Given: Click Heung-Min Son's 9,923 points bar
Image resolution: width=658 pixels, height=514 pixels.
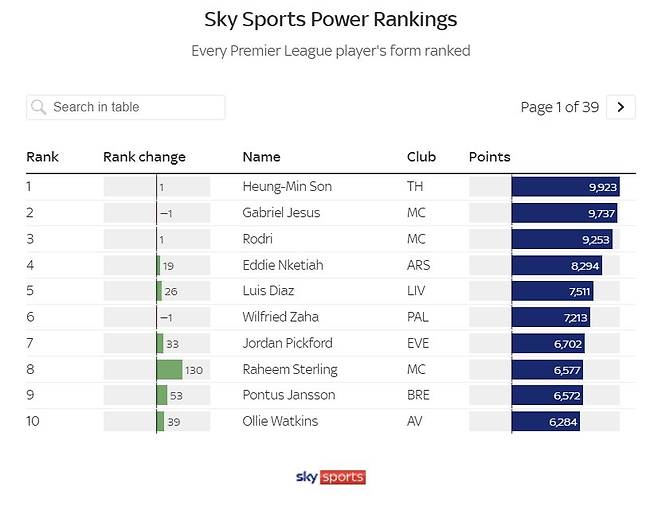Looking at the screenshot, I should (x=566, y=187).
